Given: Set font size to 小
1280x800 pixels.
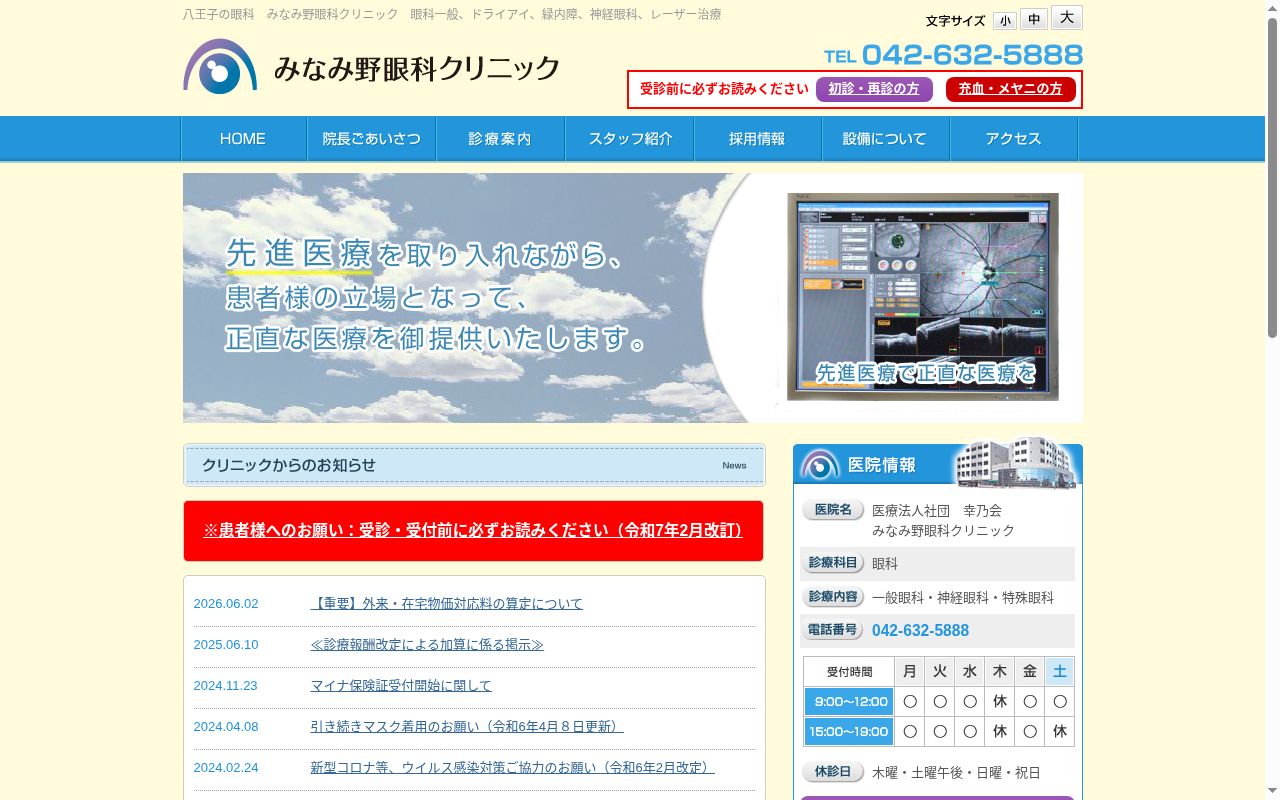Looking at the screenshot, I should [1004, 21].
